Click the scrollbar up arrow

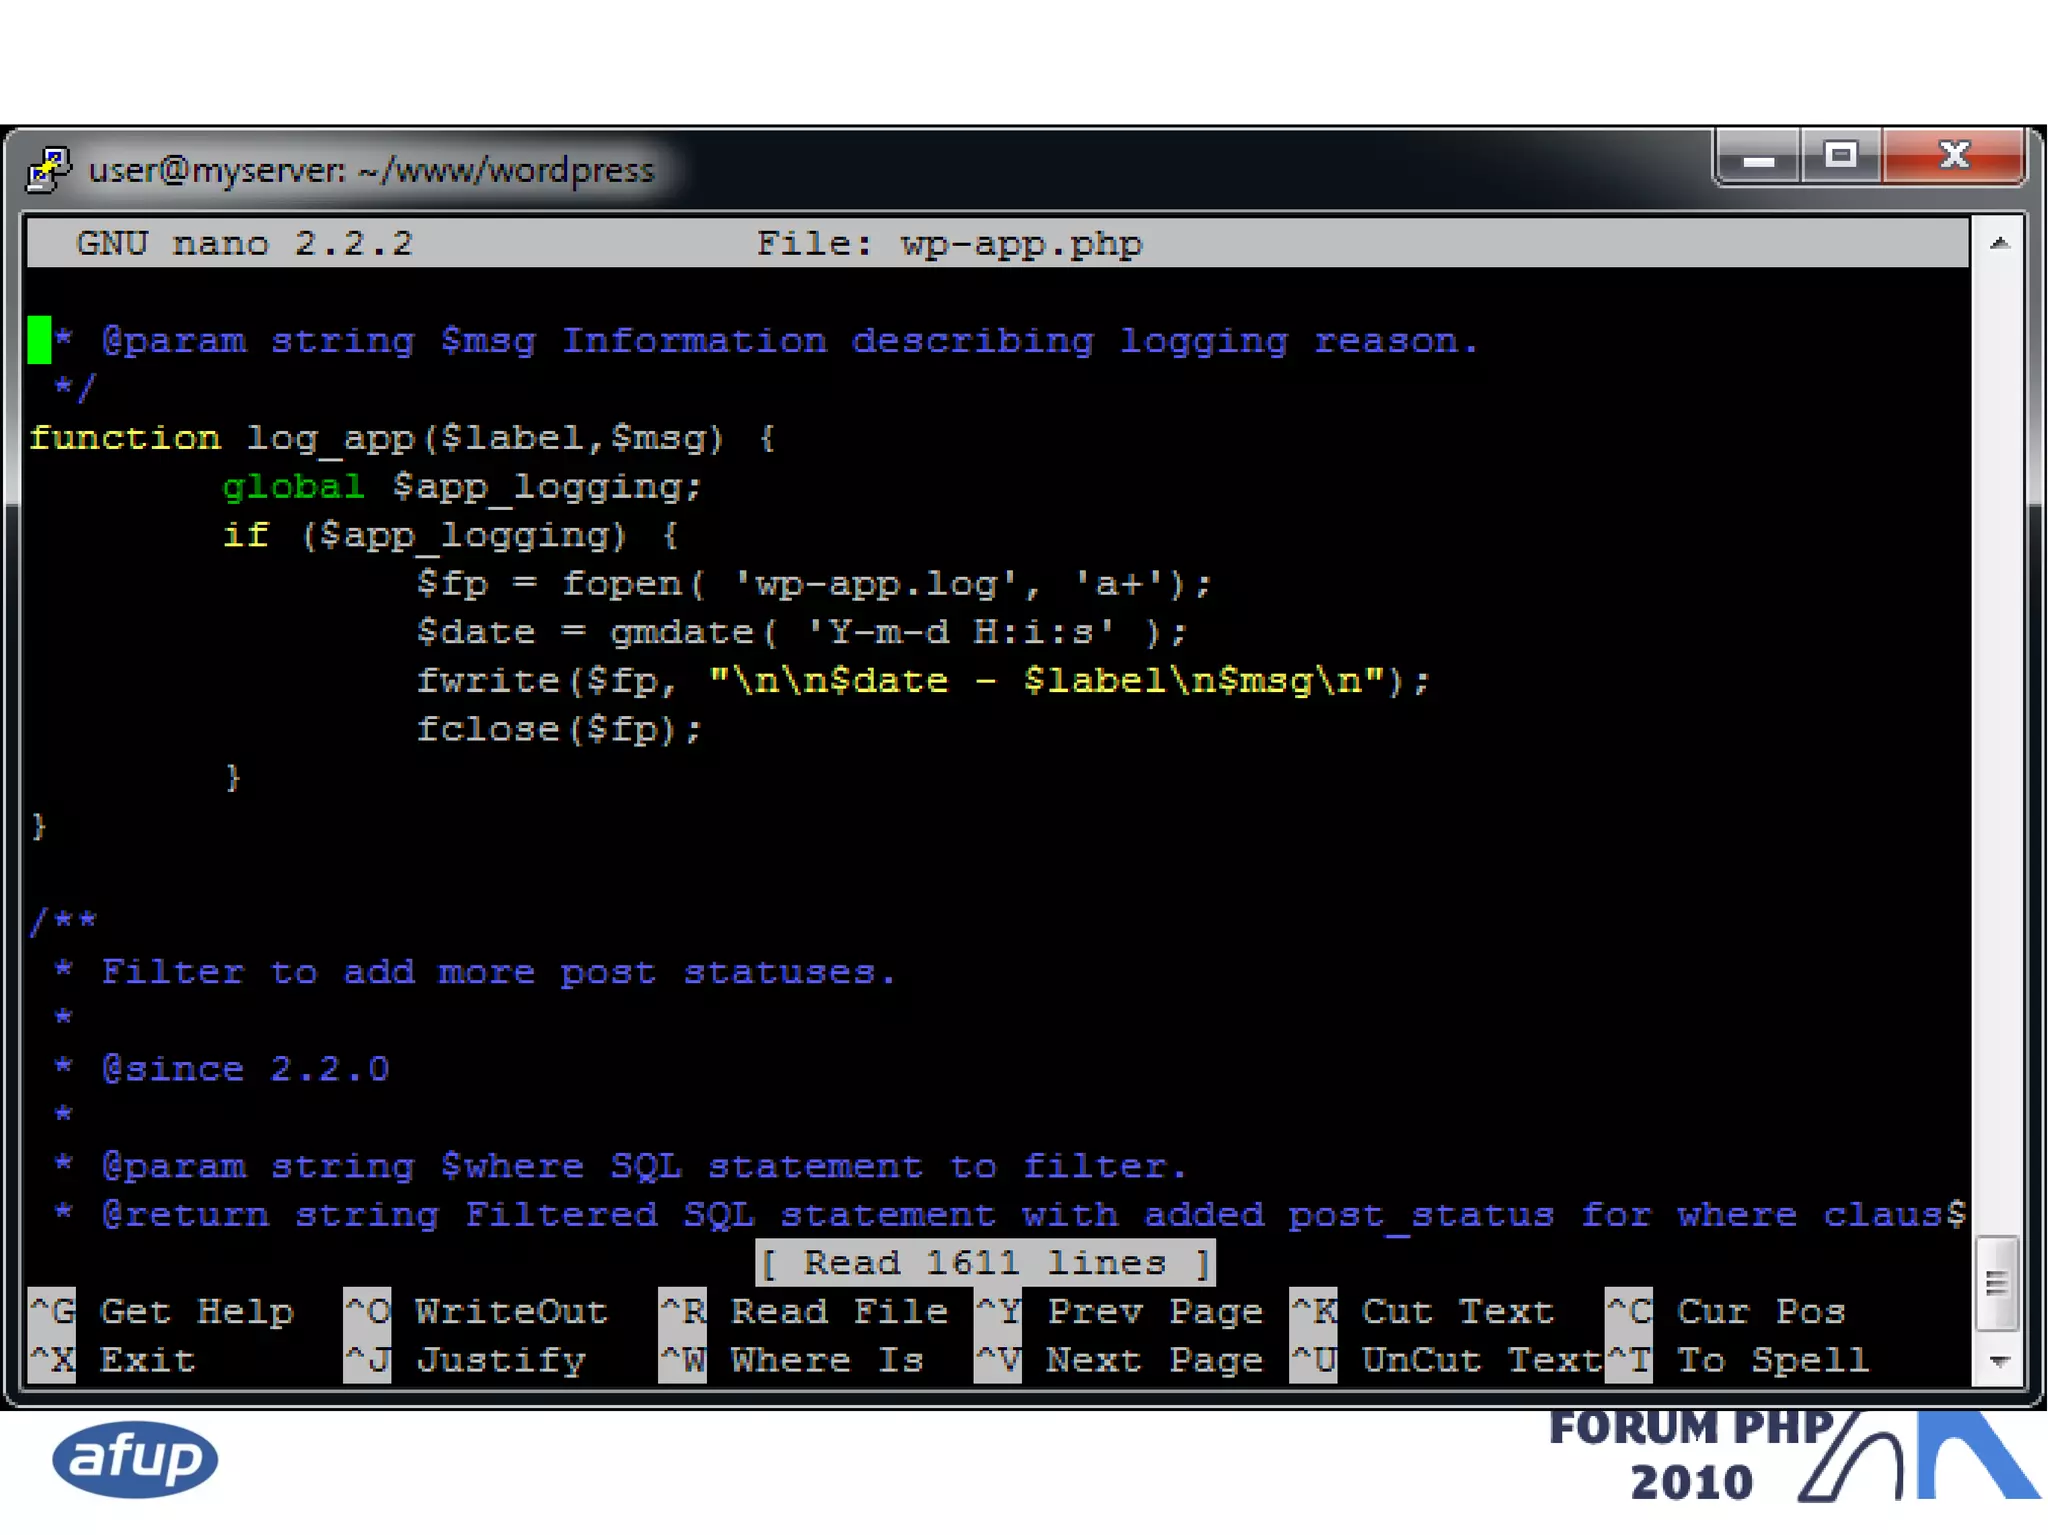[1999, 244]
